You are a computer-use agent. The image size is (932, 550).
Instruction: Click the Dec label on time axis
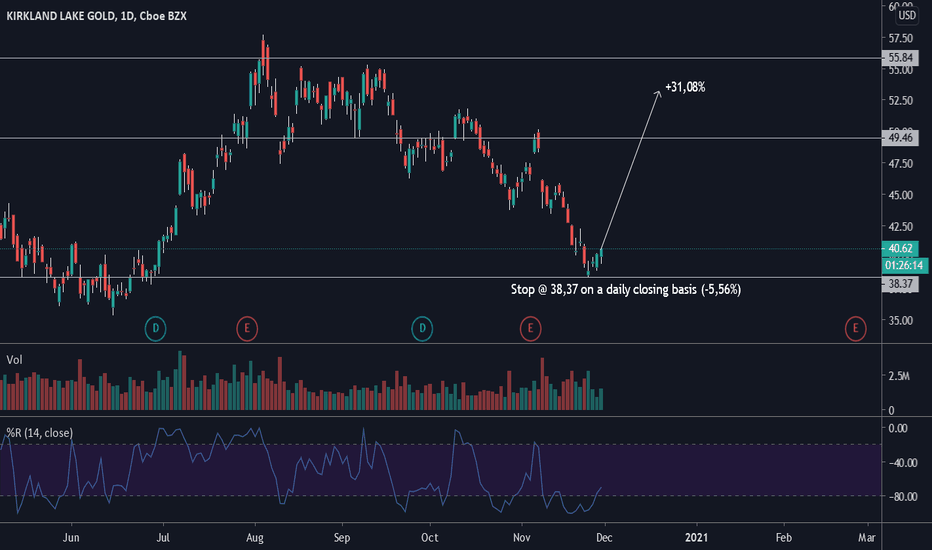[604, 538]
